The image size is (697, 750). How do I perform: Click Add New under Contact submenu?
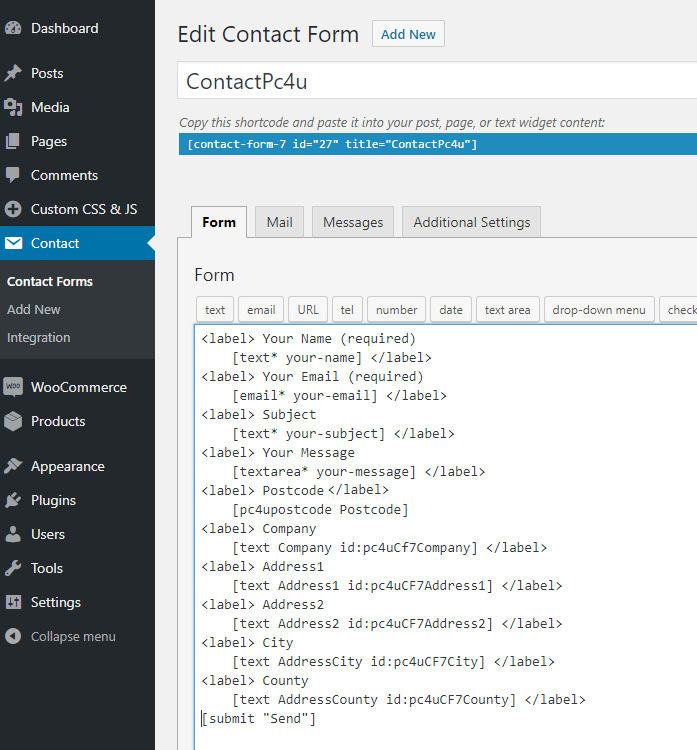click(33, 309)
